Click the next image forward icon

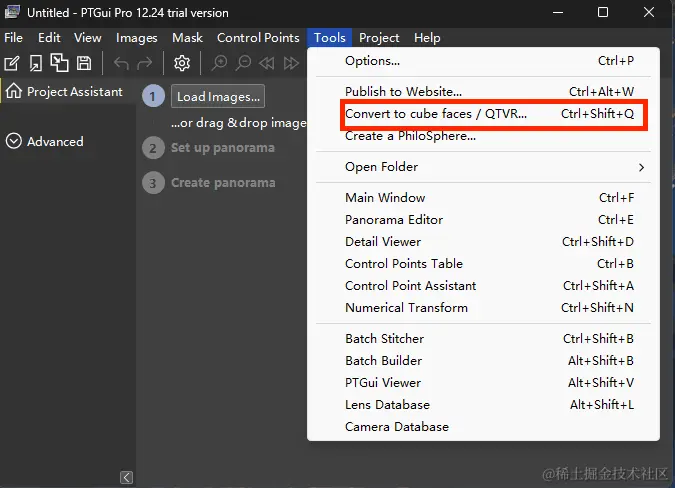pos(291,63)
